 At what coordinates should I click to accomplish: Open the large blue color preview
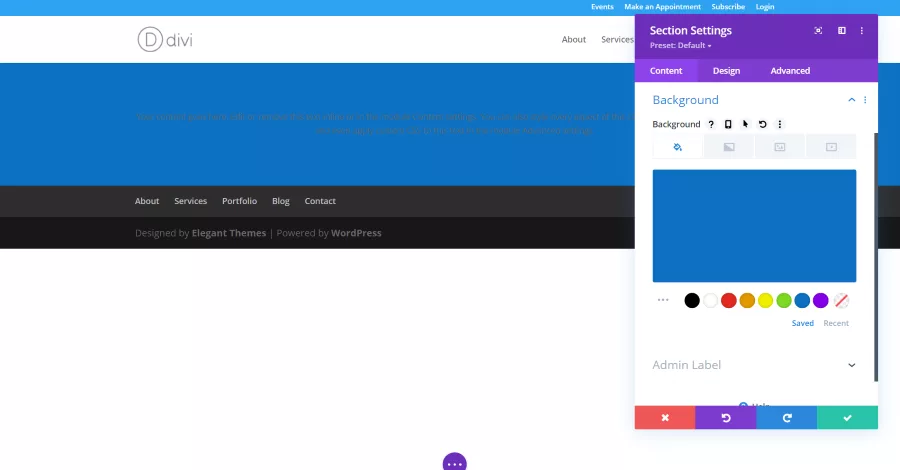coord(754,226)
